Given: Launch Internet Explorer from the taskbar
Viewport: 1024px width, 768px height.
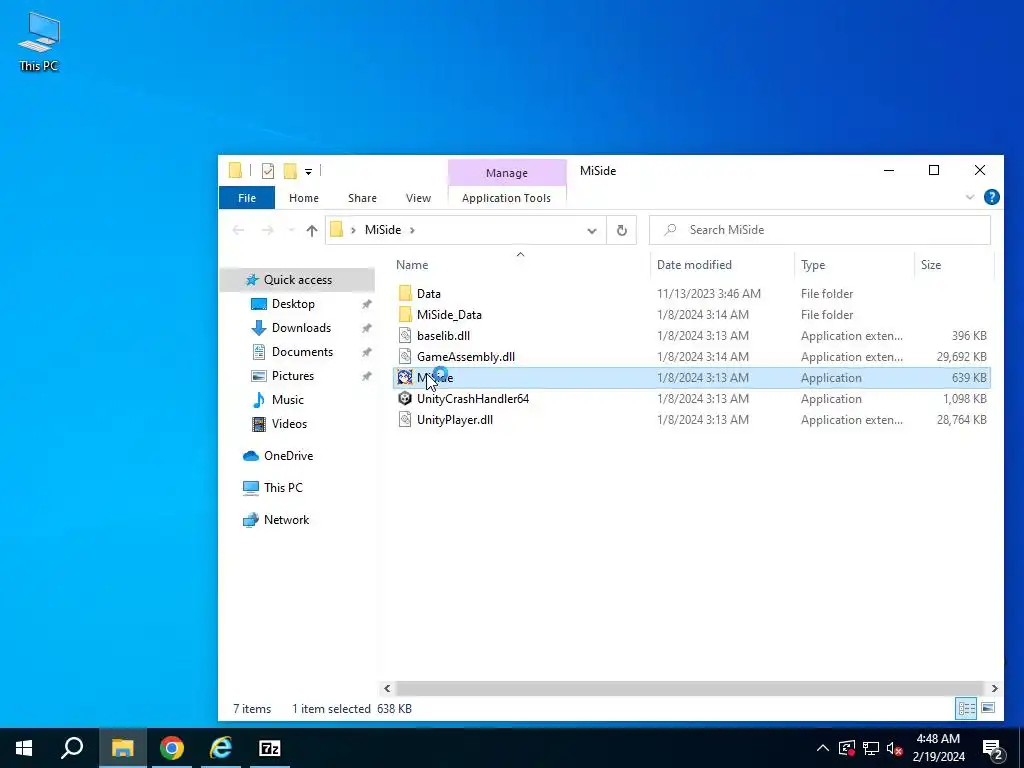Looking at the screenshot, I should tap(221, 748).
